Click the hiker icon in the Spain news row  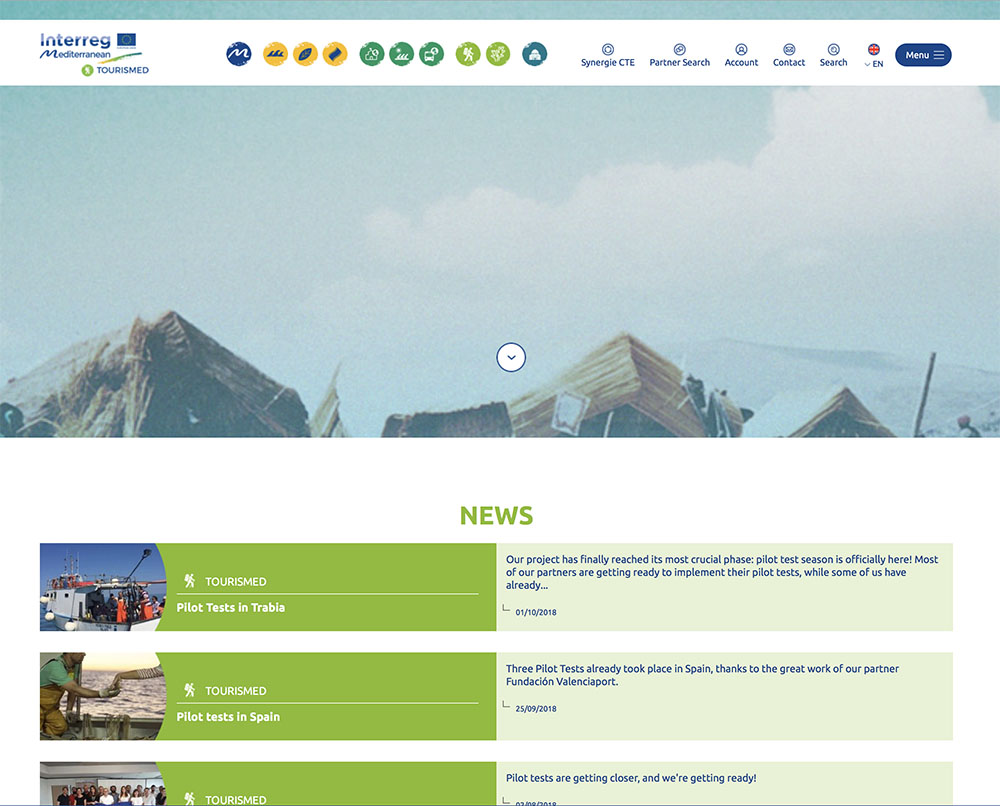(x=189, y=690)
